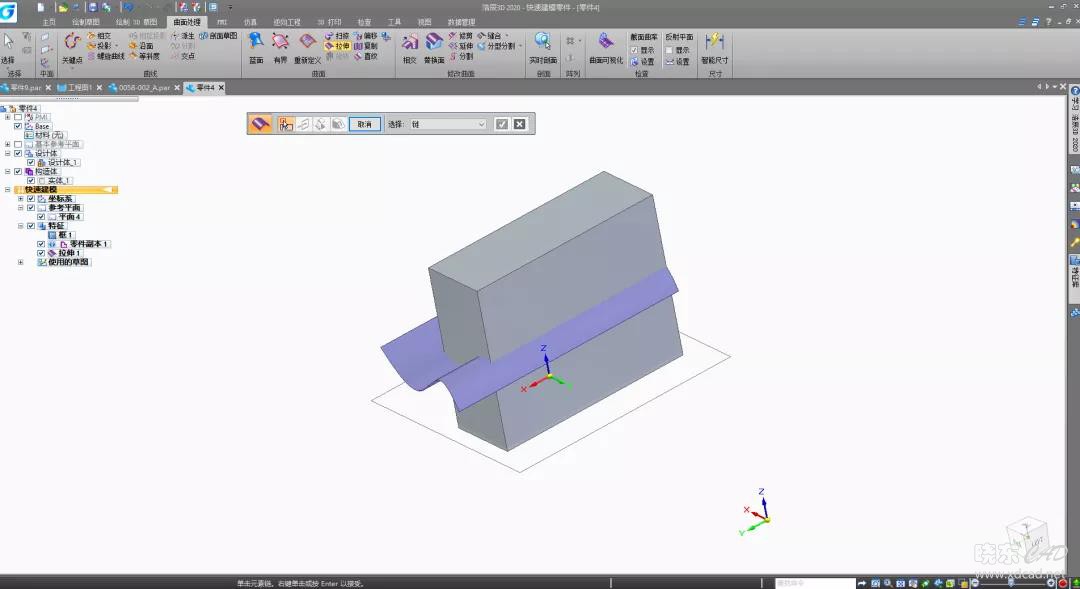Screen dimensions: 1080x589
Task: Expand the 基本参考平面 tree node
Action: [x=8, y=144]
